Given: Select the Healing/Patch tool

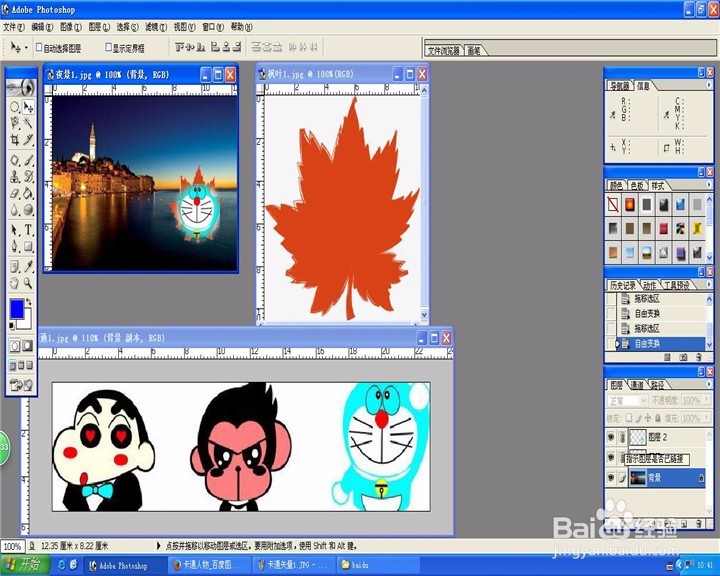Looking at the screenshot, I should pyautogui.click(x=14, y=160).
